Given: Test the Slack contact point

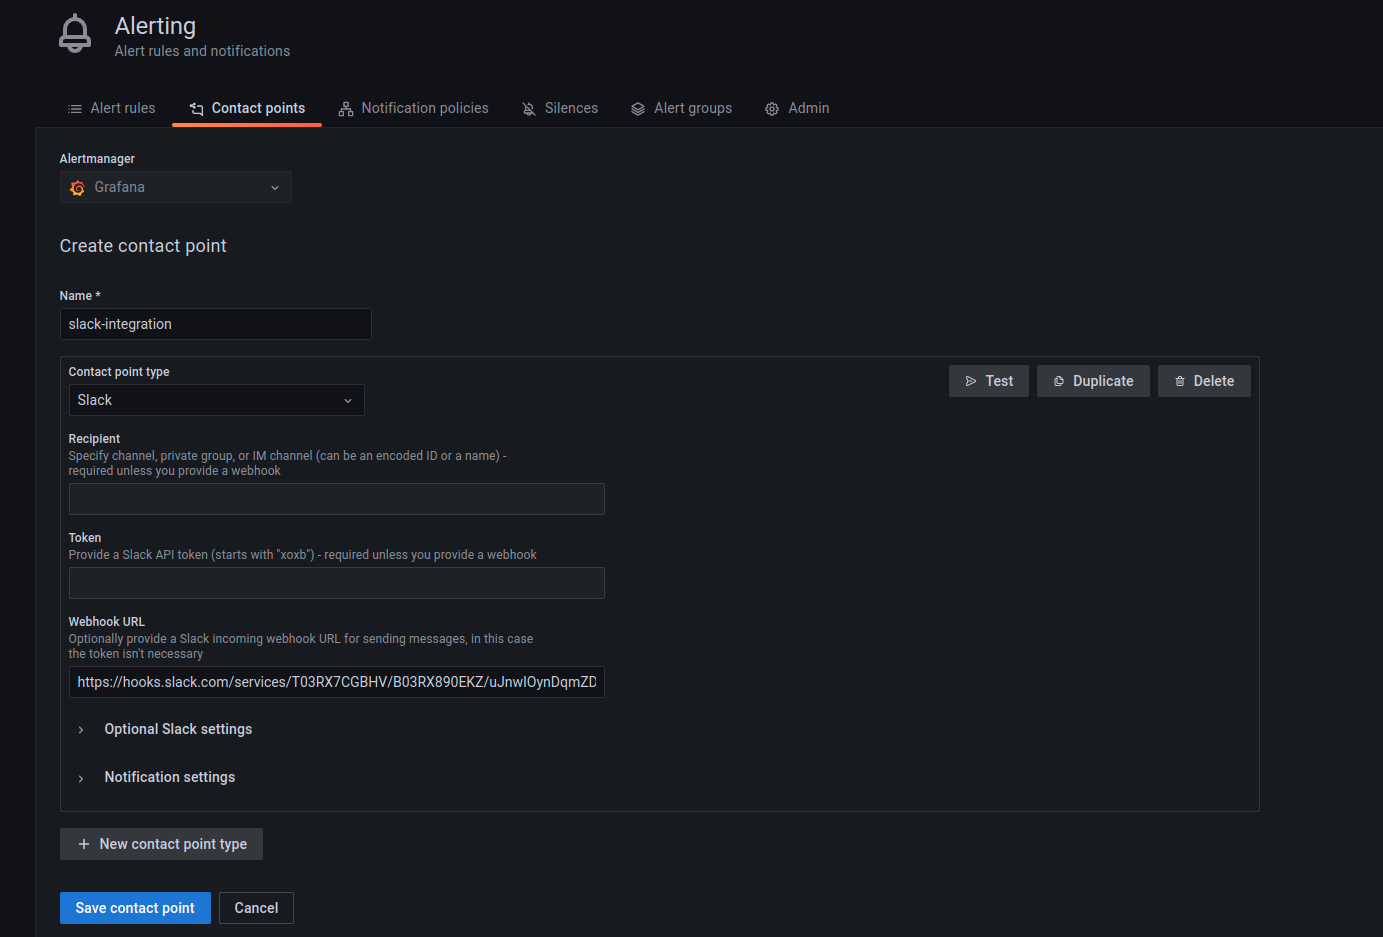Looking at the screenshot, I should click(988, 381).
